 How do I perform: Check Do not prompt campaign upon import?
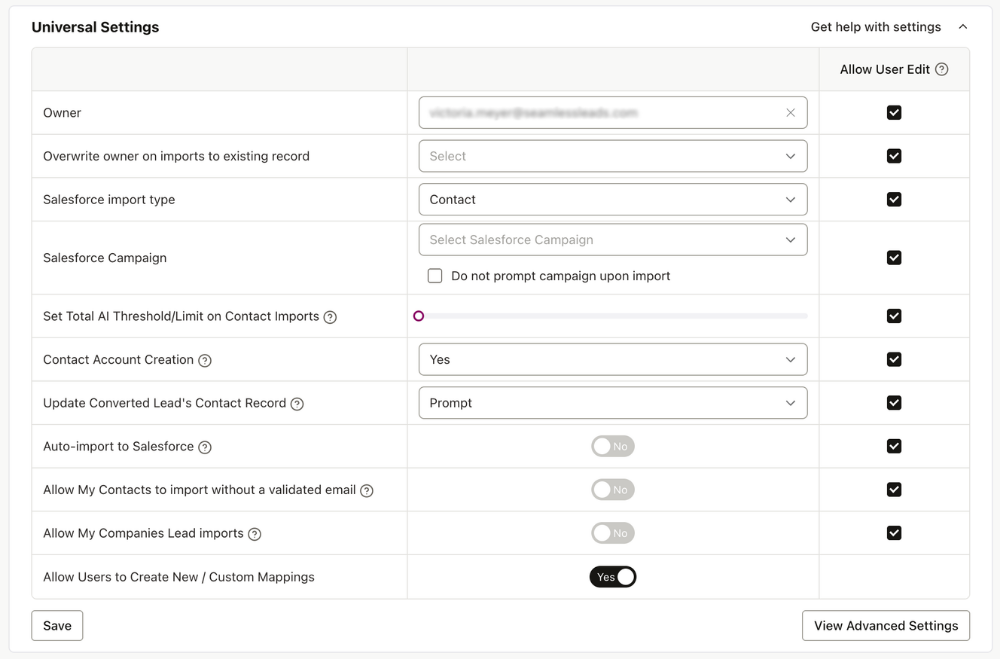pyautogui.click(x=435, y=274)
